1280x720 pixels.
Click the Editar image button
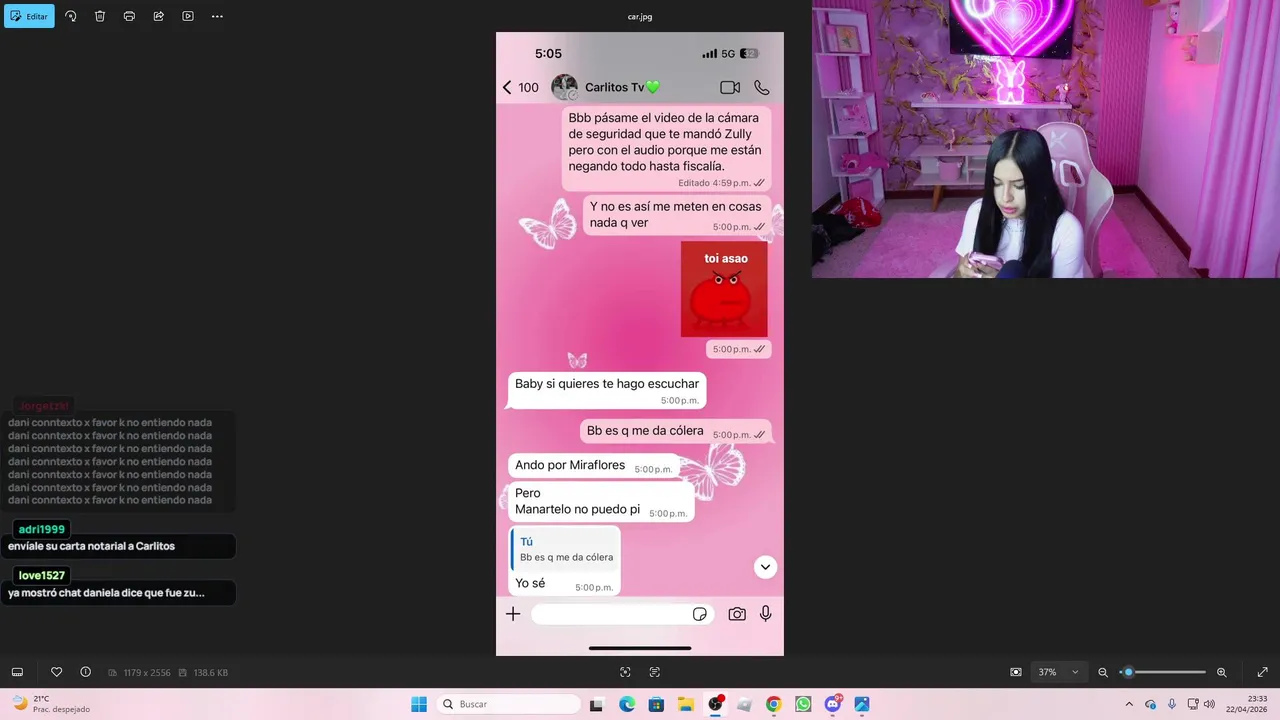pos(29,16)
